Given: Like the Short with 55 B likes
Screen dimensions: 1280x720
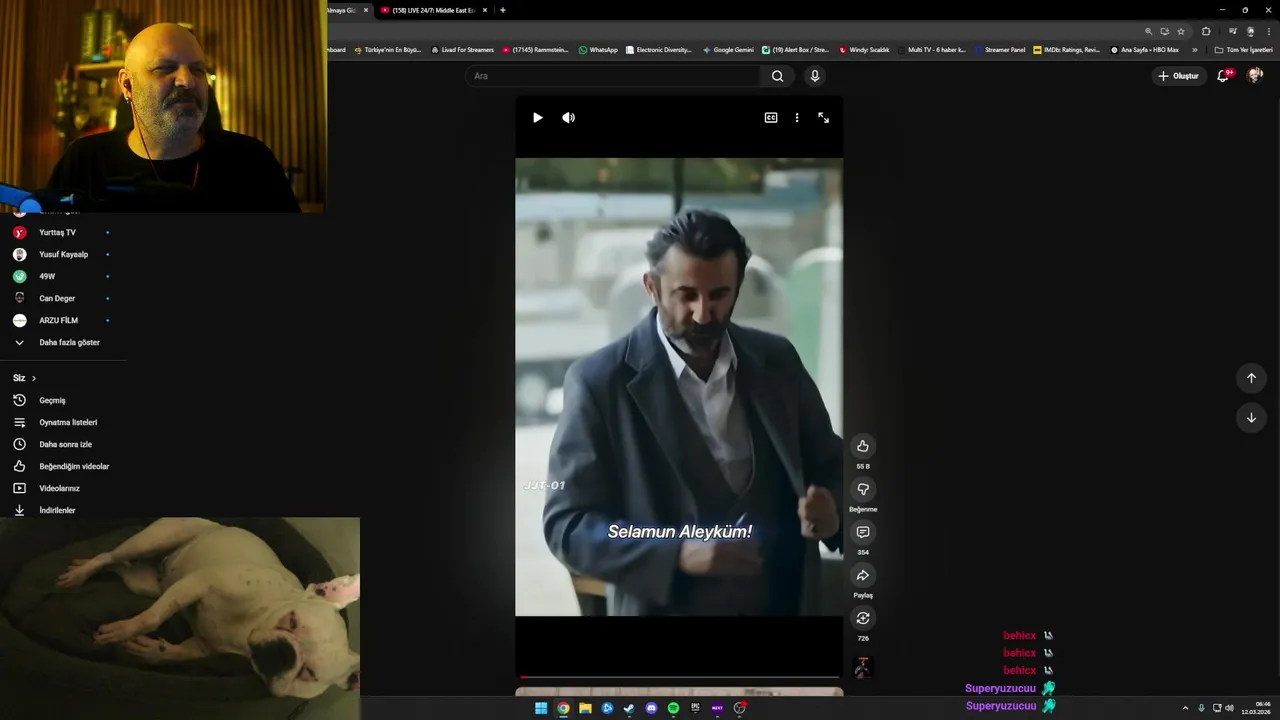Looking at the screenshot, I should pos(863,446).
